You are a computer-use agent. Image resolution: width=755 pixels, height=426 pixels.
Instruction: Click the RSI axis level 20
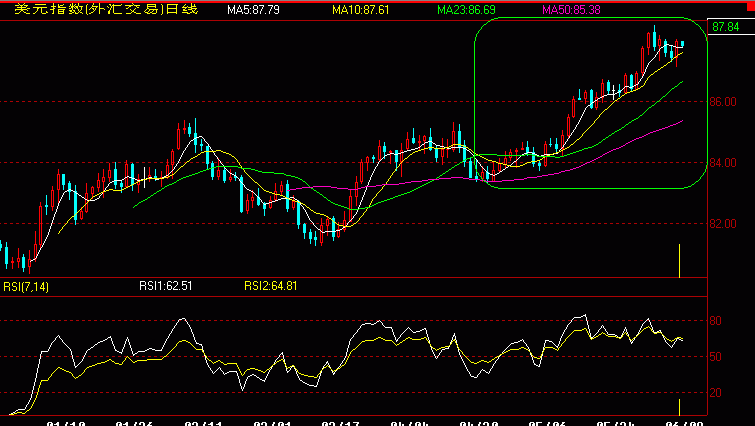click(716, 393)
